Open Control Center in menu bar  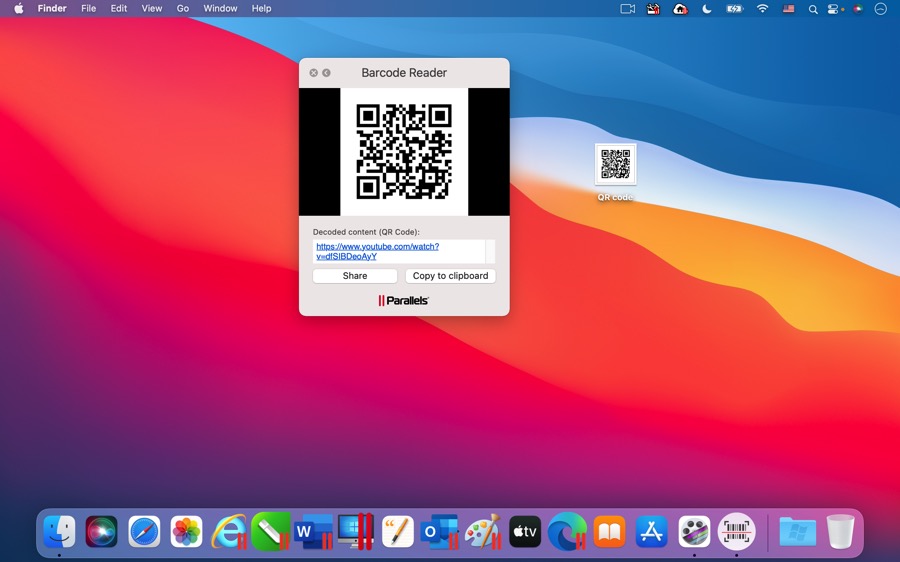(833, 9)
